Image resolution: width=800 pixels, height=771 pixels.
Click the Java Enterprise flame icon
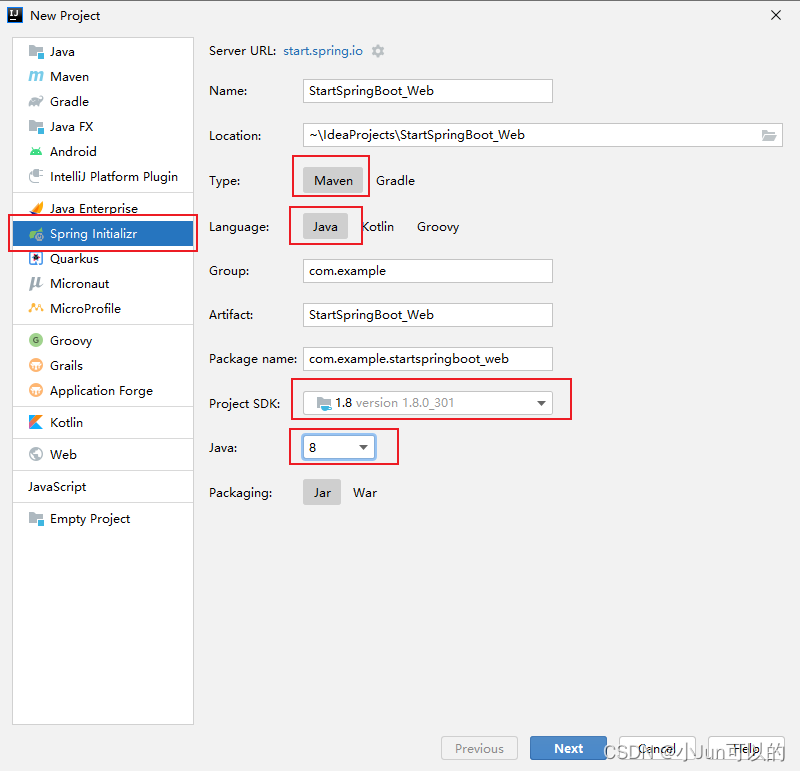coord(36,208)
